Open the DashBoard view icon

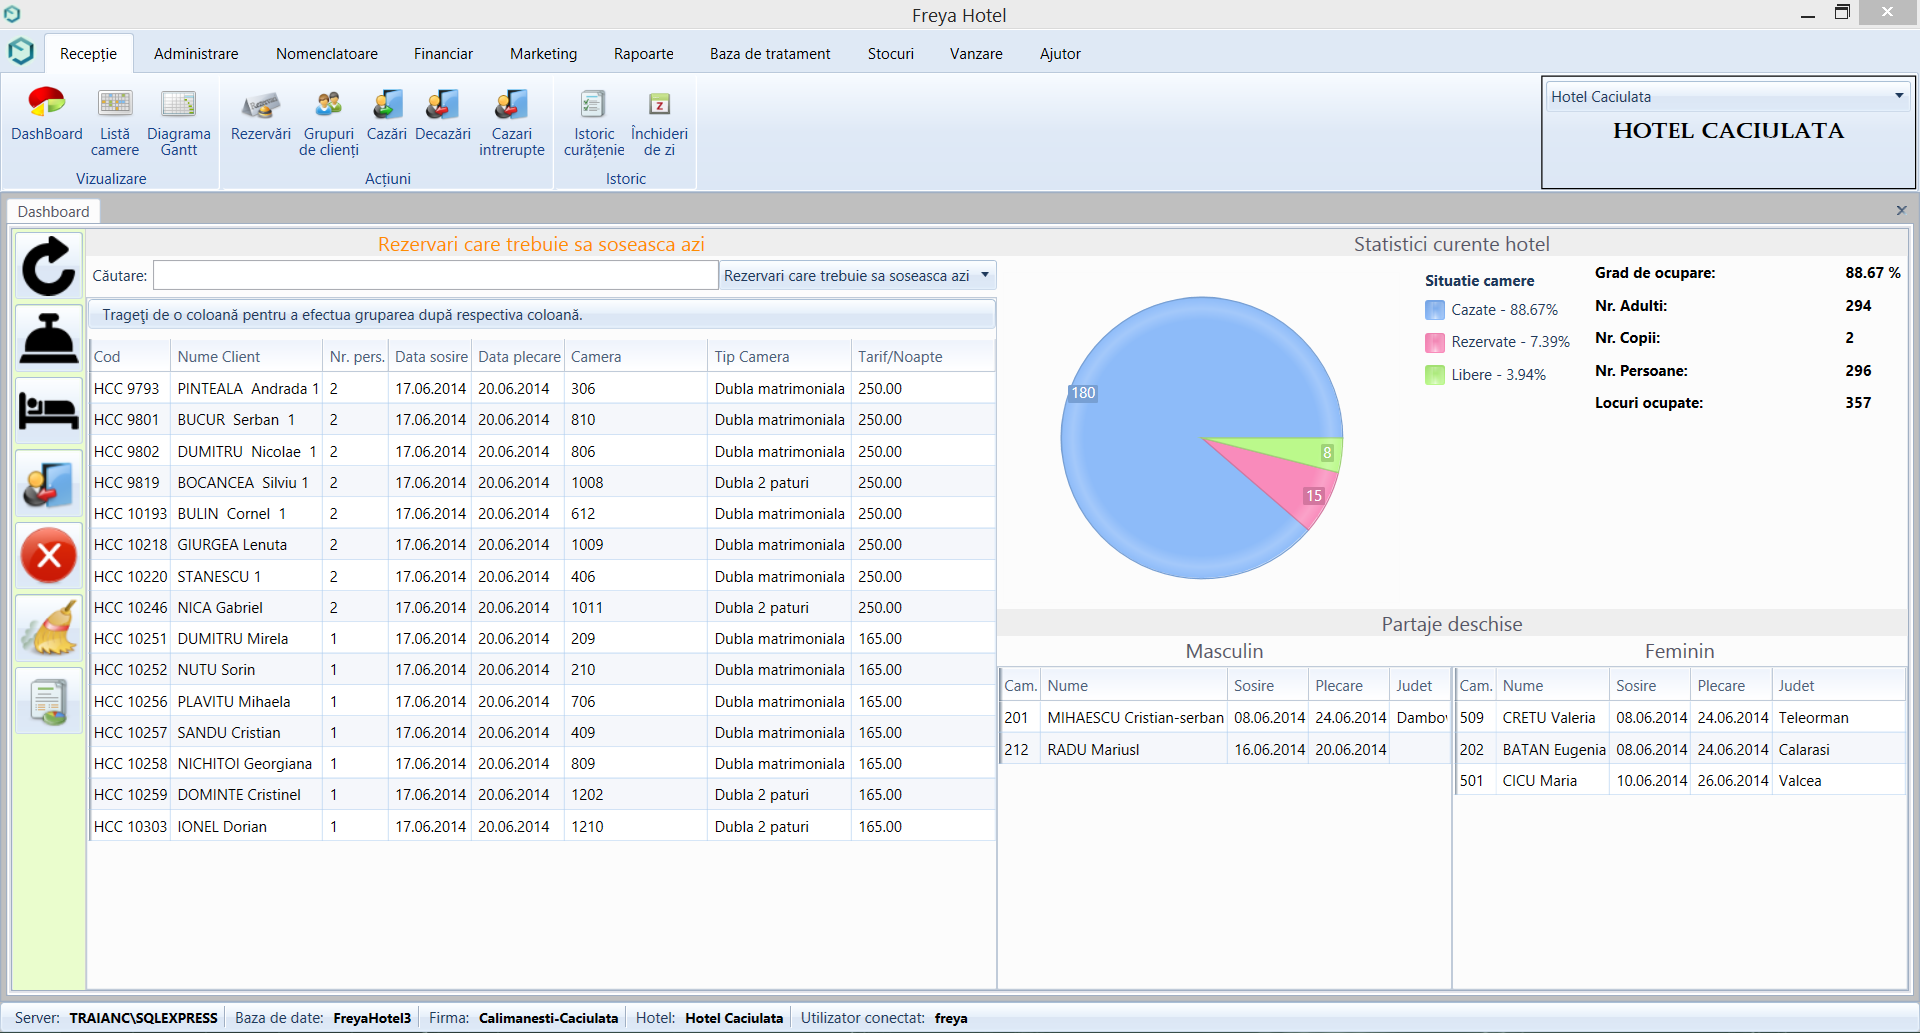(x=46, y=117)
